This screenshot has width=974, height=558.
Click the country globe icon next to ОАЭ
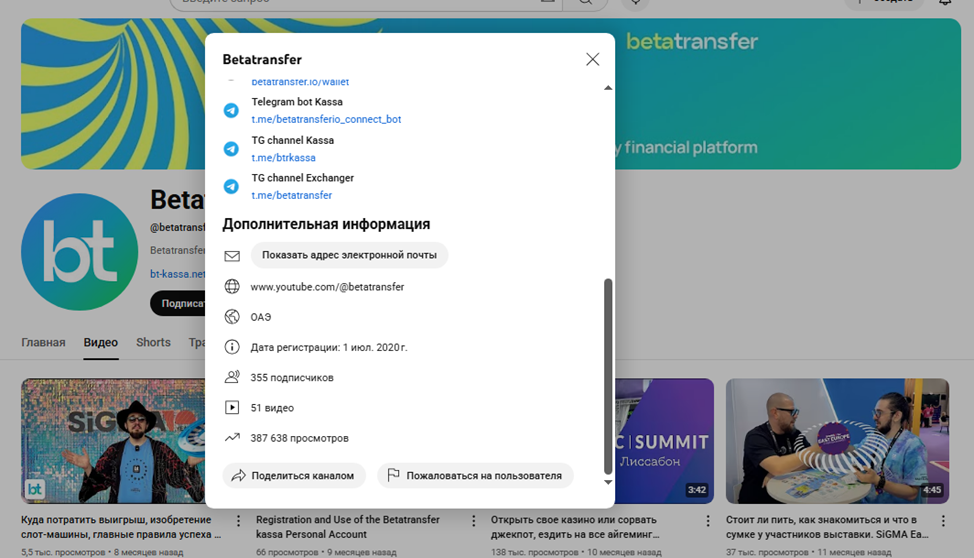pos(232,317)
